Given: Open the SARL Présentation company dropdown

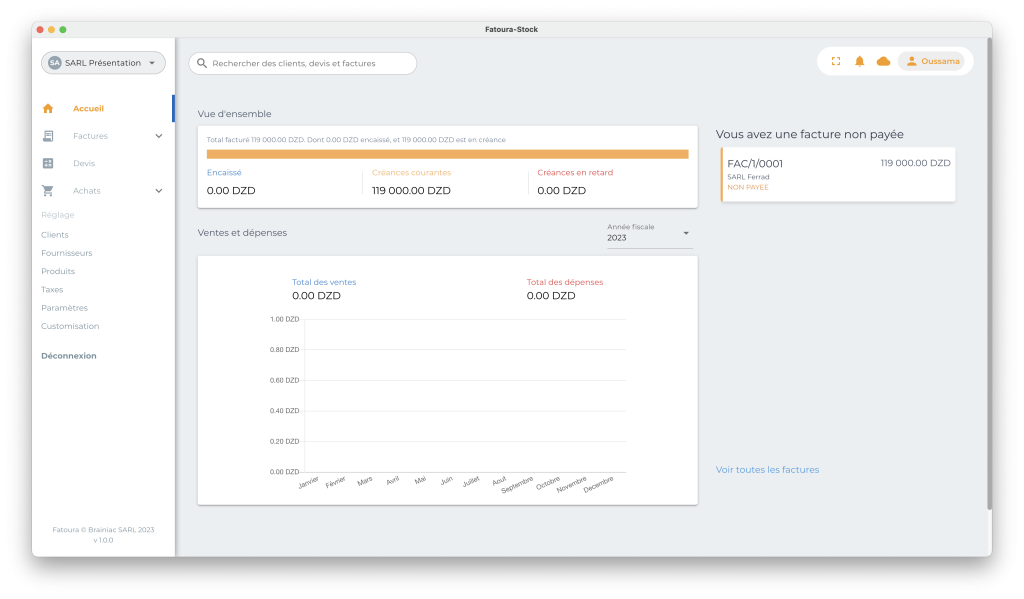Looking at the screenshot, I should click(103, 63).
